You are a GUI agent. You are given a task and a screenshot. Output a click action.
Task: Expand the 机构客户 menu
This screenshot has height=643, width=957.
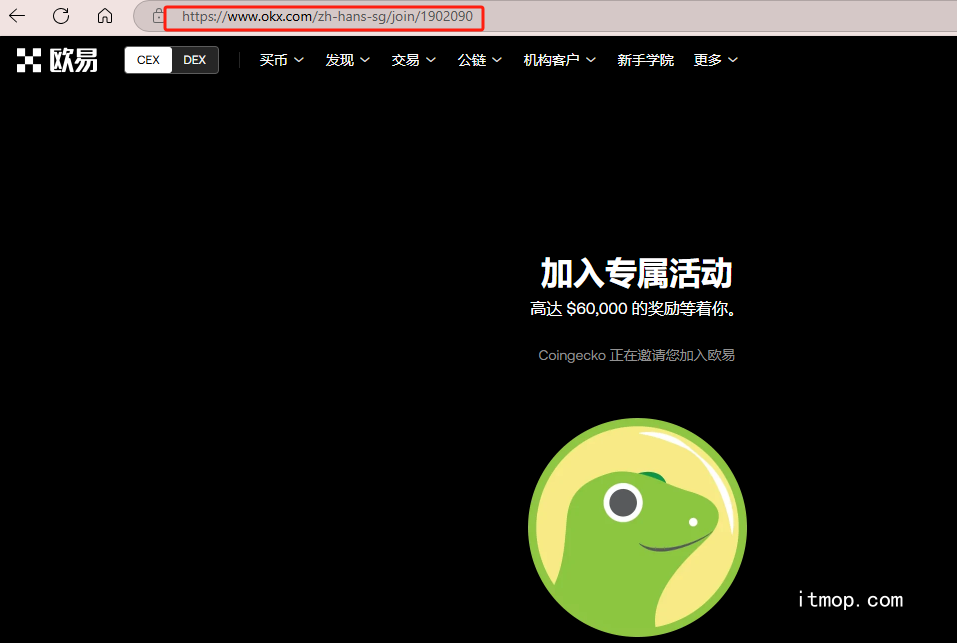click(x=560, y=60)
